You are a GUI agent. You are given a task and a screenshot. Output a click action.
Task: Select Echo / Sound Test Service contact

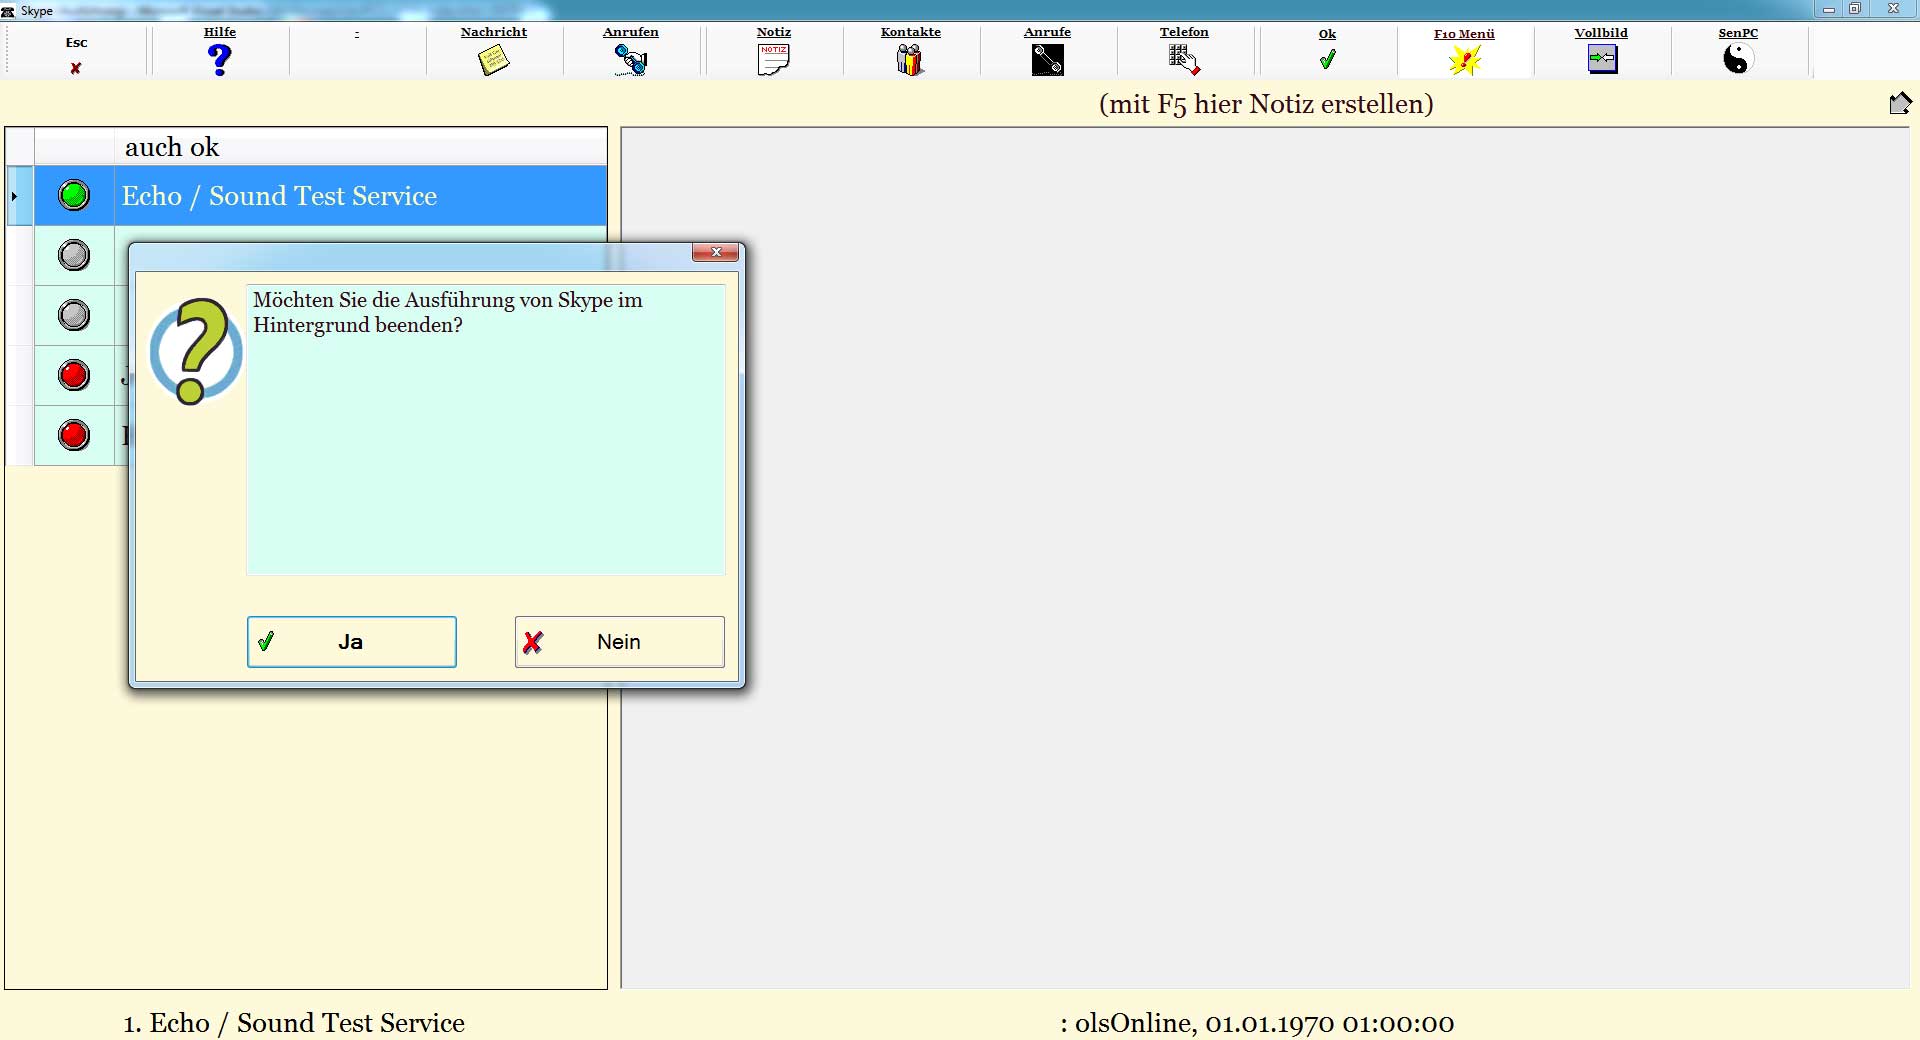coord(280,196)
